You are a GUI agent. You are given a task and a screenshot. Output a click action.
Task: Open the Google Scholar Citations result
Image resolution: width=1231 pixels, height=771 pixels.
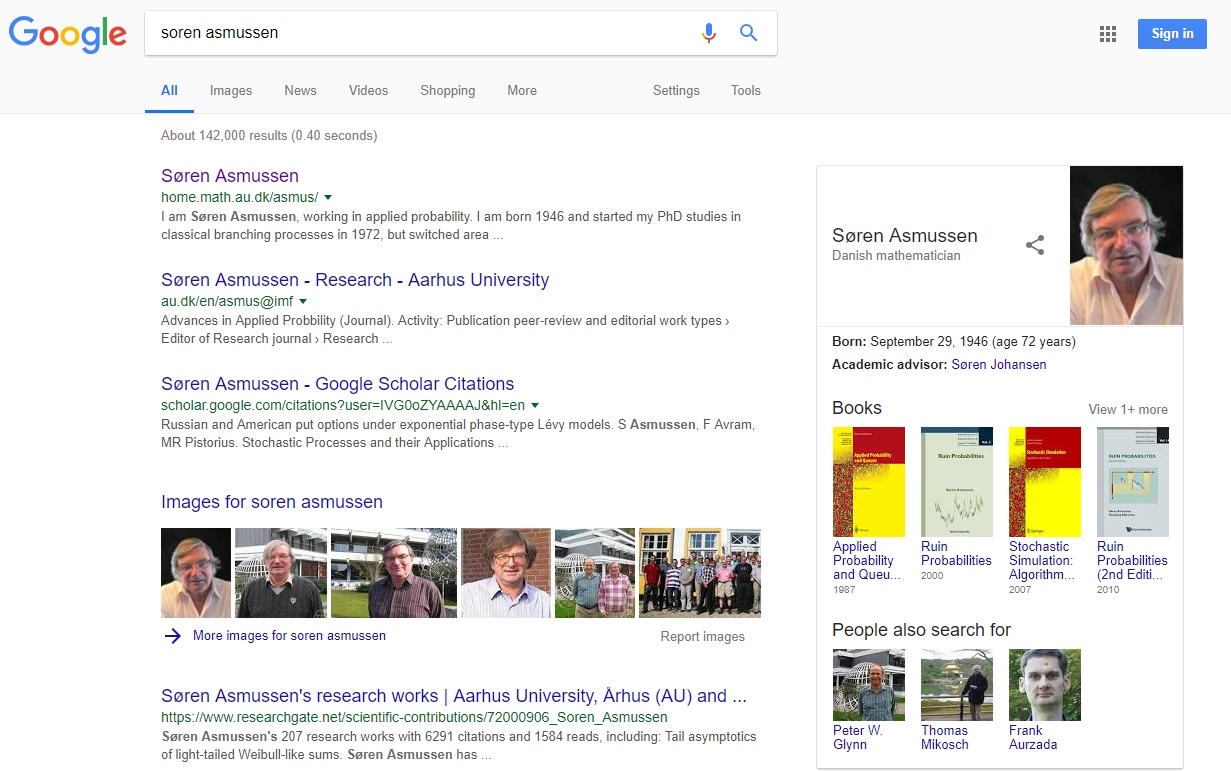pos(337,384)
